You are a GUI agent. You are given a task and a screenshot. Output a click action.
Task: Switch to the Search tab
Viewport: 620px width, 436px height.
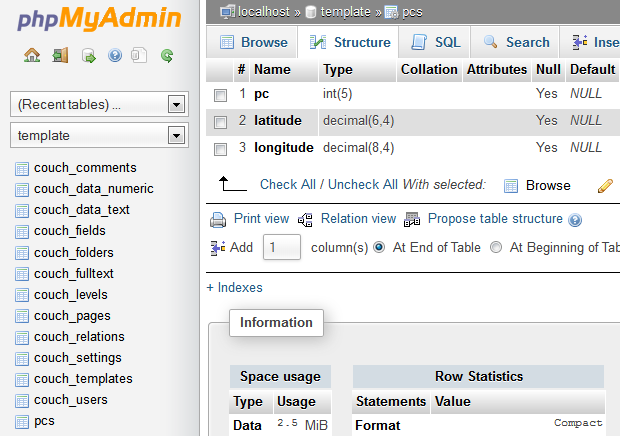(515, 42)
